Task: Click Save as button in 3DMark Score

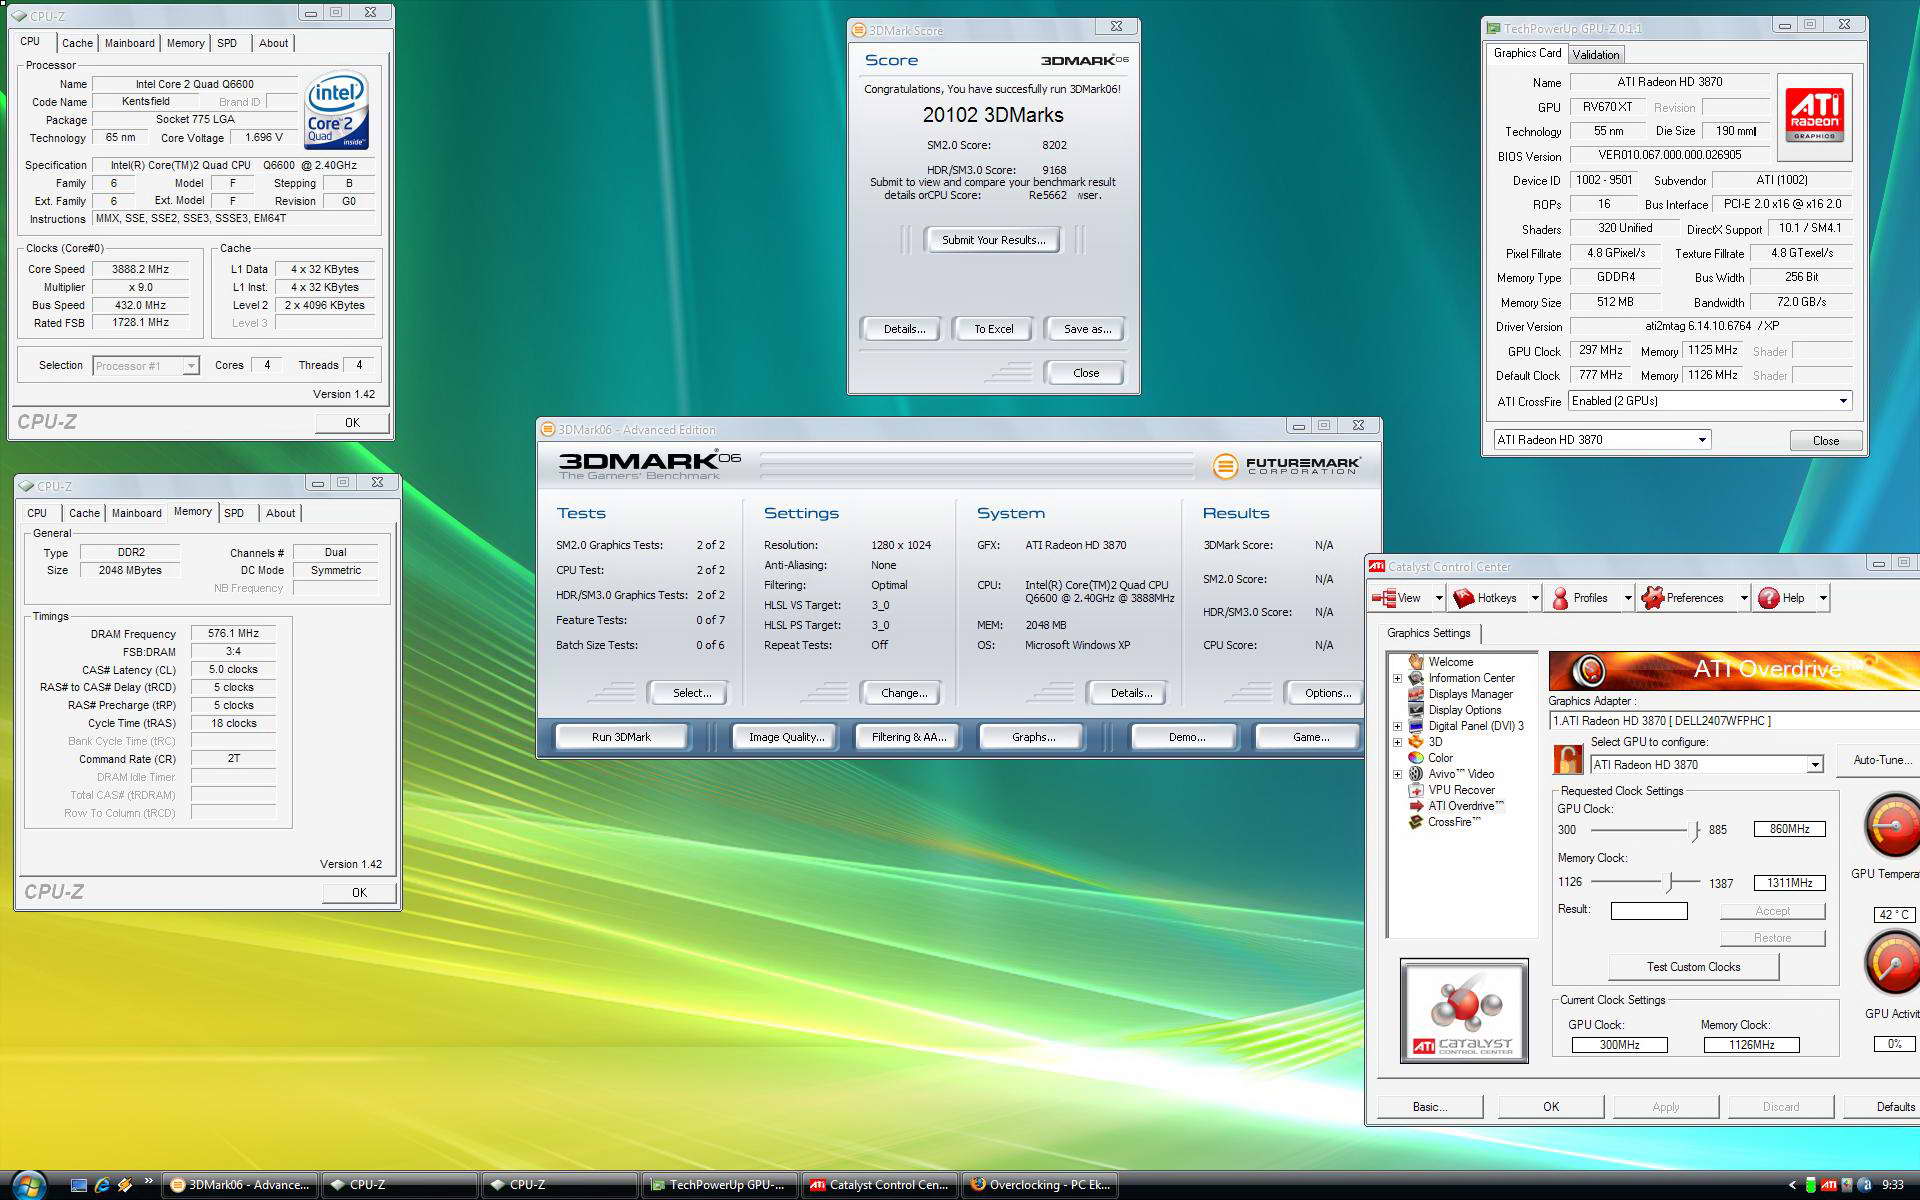Action: (1087, 329)
